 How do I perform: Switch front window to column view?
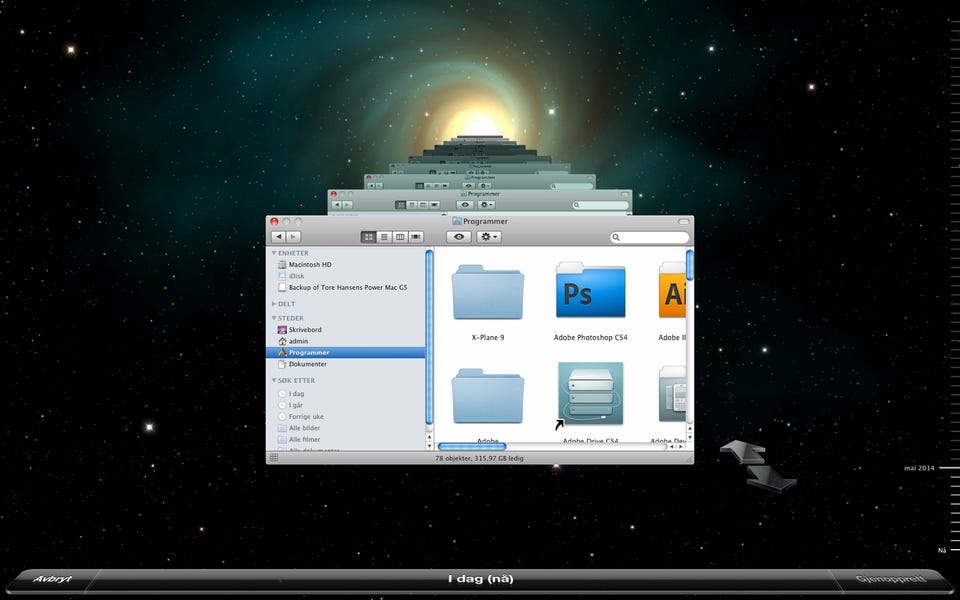pyautogui.click(x=400, y=237)
